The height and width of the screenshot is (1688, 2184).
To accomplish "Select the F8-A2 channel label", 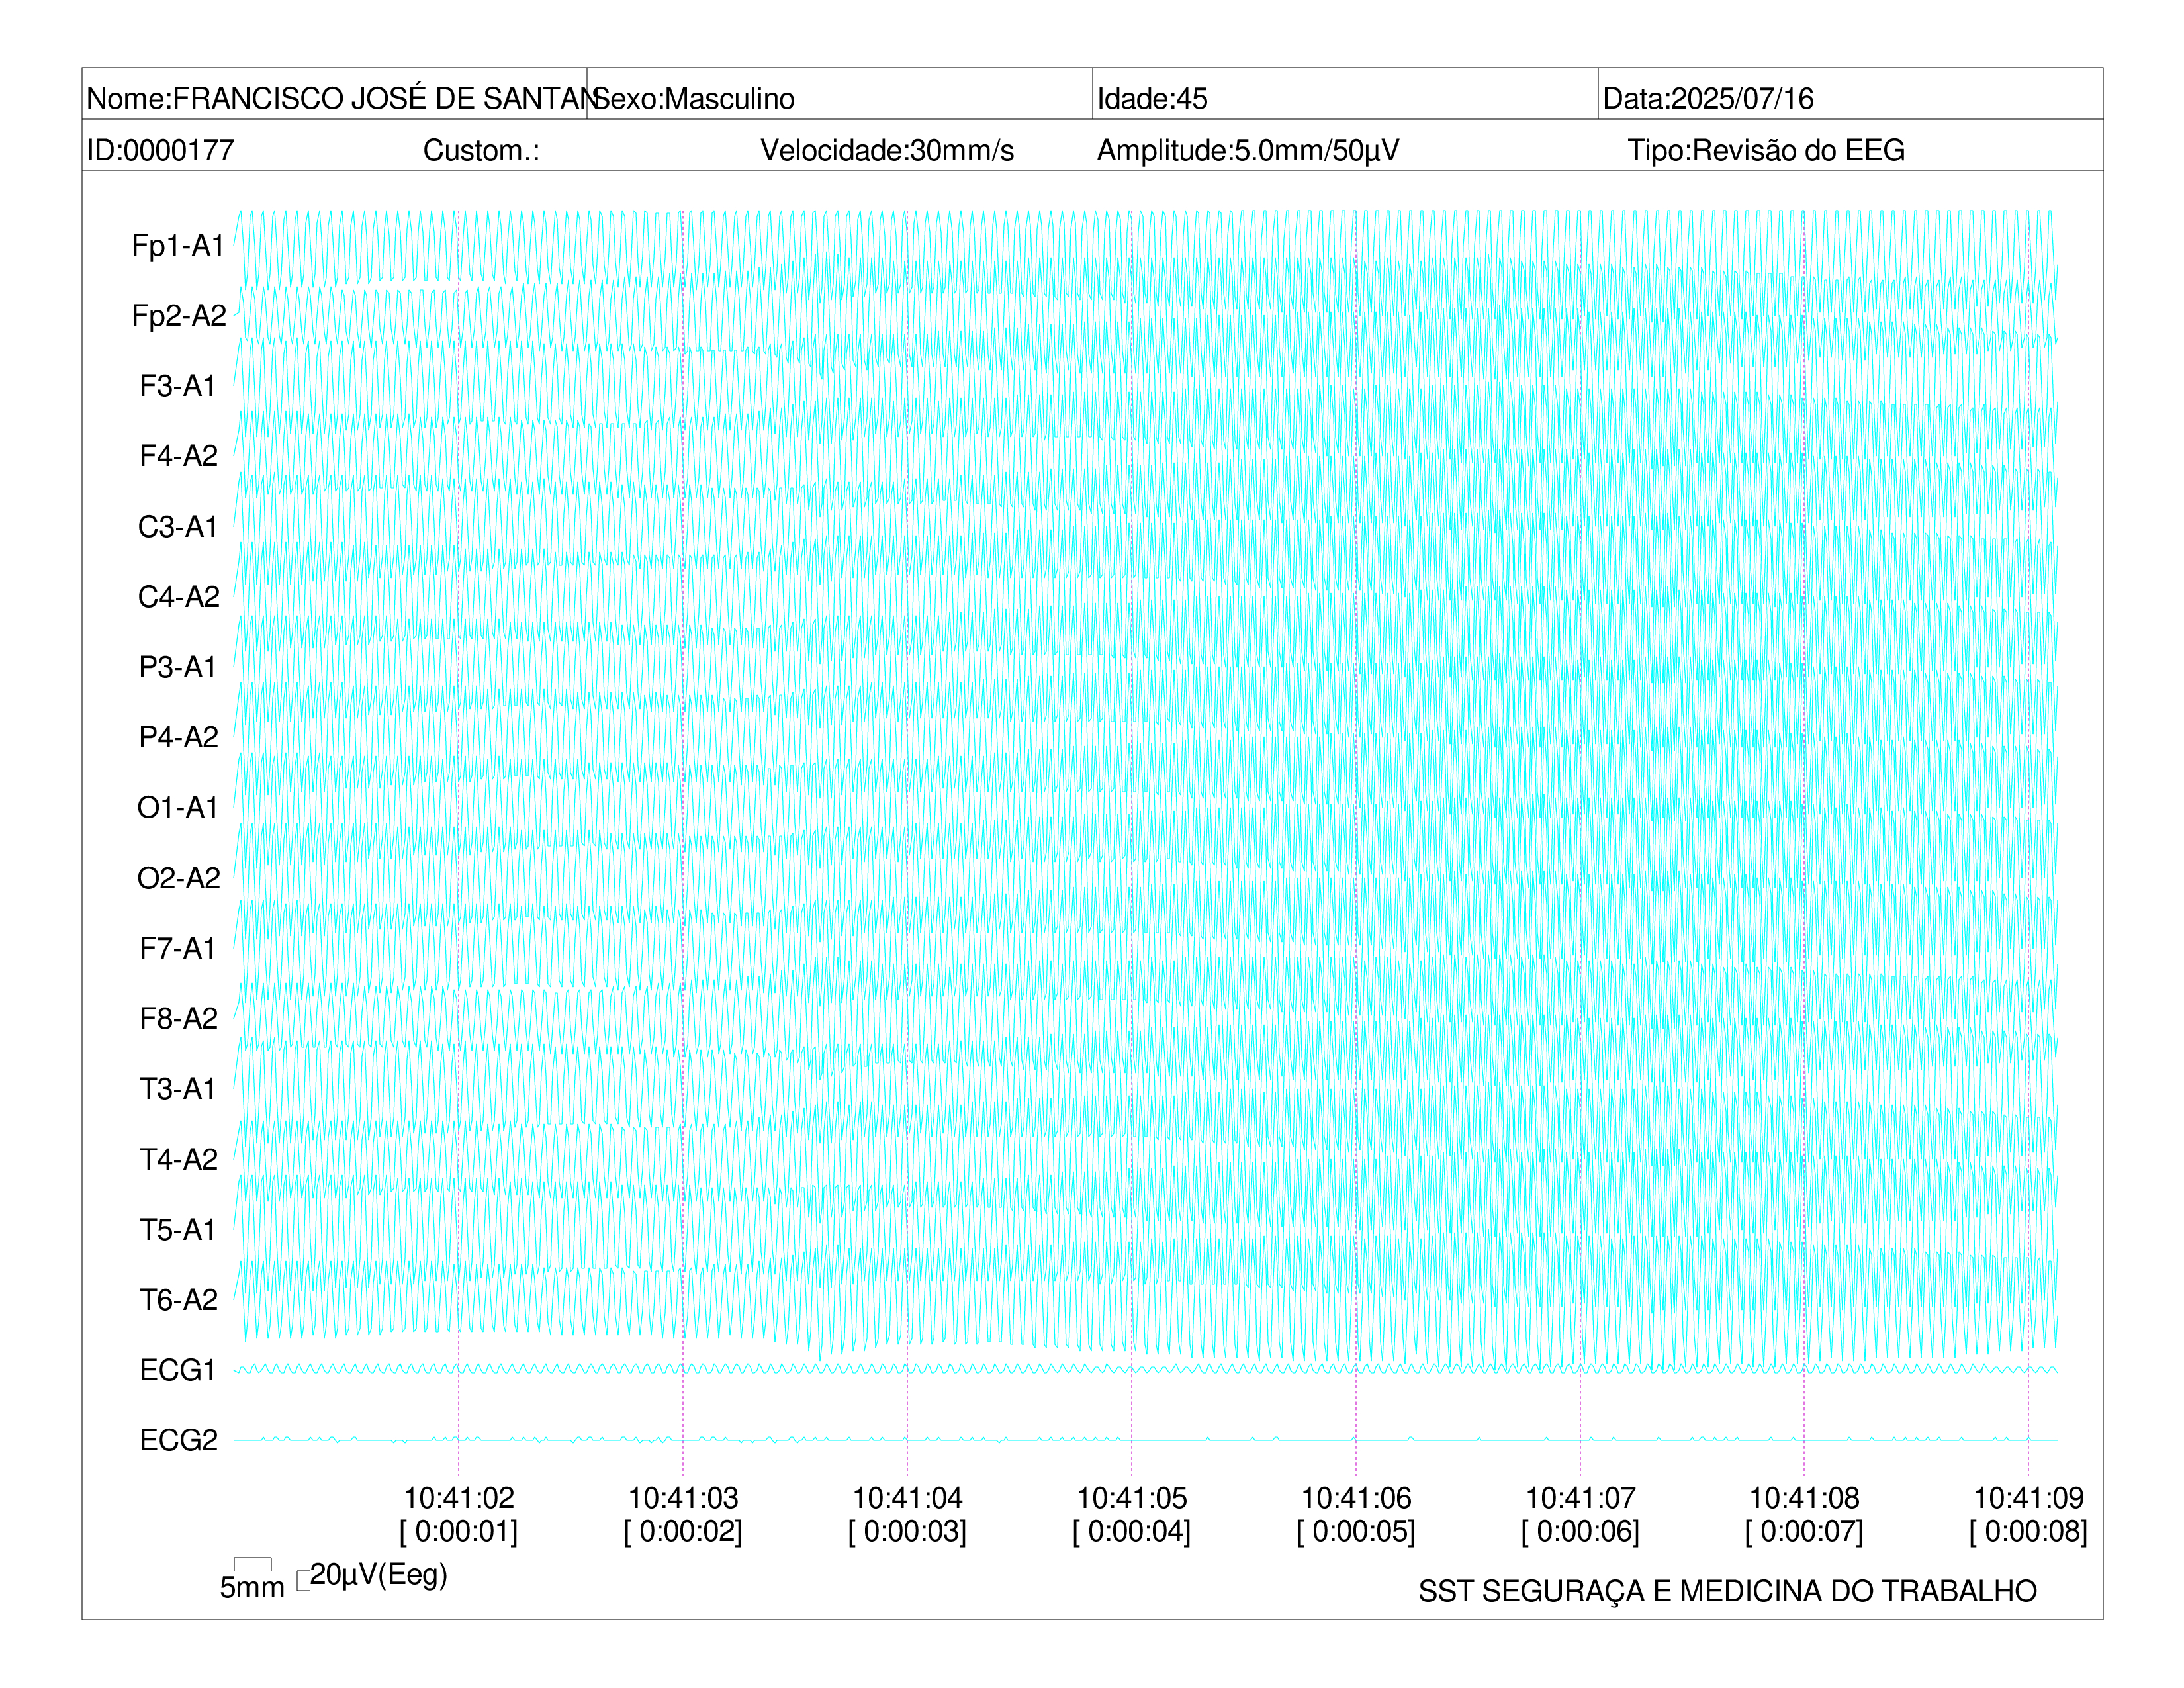I will click(x=179, y=1018).
